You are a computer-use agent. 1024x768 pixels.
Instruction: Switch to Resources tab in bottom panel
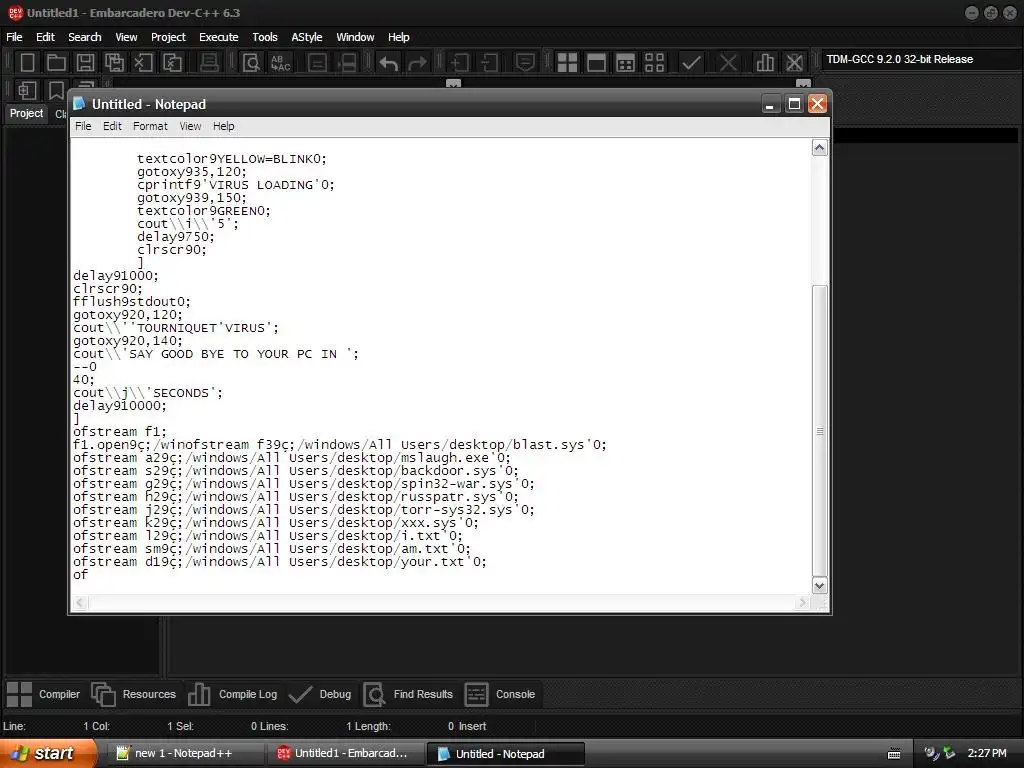(x=134, y=694)
